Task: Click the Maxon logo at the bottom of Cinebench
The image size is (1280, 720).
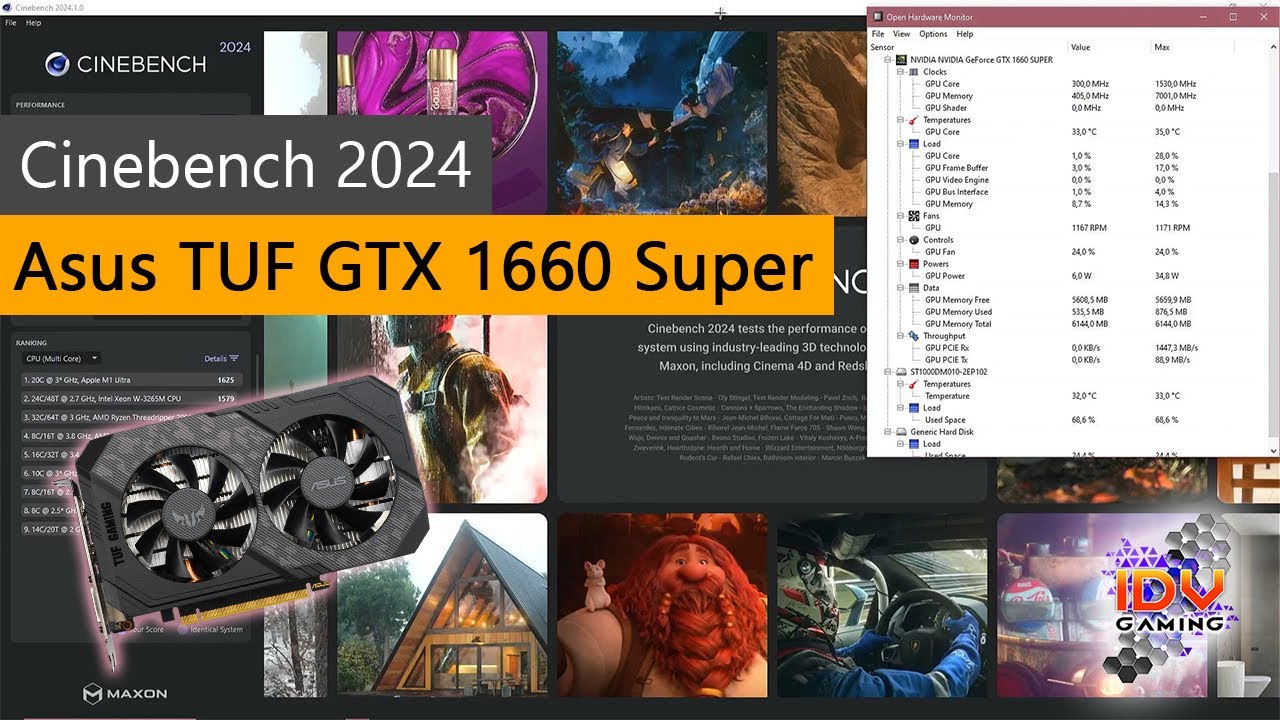Action: click(125, 693)
